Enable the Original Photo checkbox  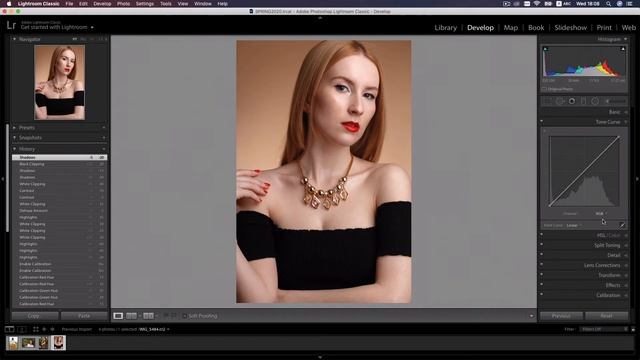pyautogui.click(x=544, y=89)
